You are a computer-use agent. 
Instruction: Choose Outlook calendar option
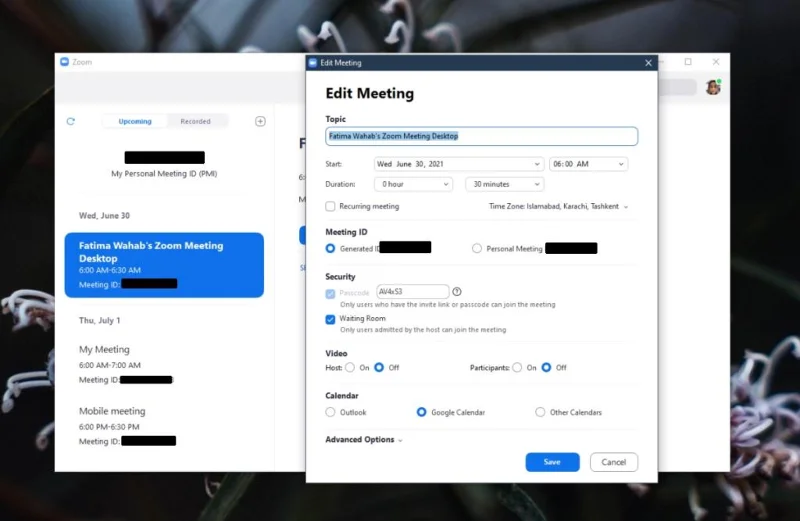330,412
